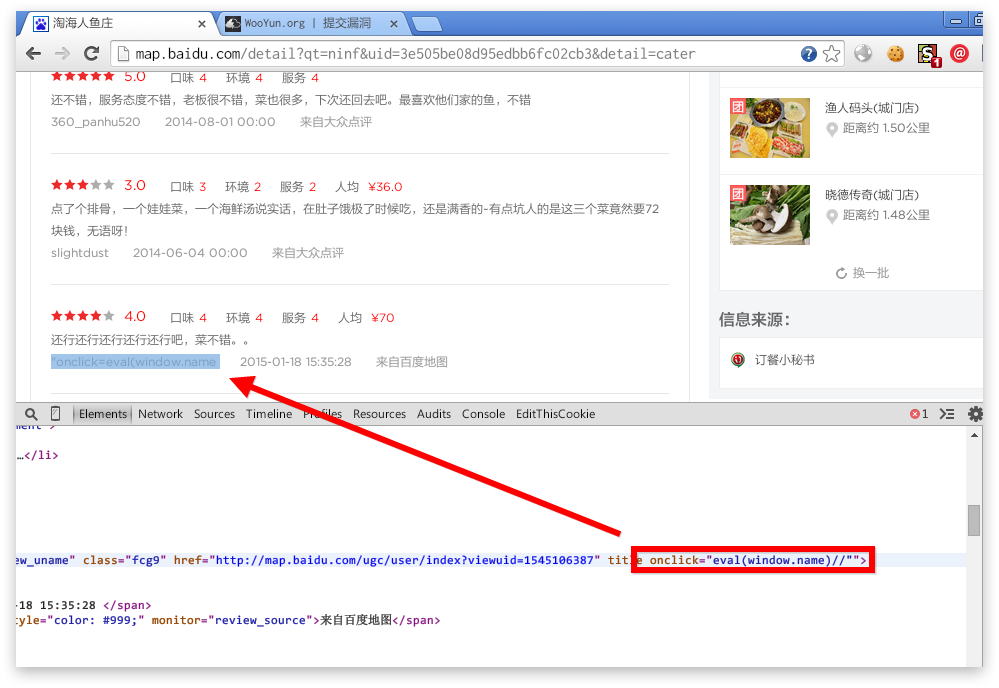Close the WooYun.org tab
Image resolution: width=999 pixels, height=688 pixels.
(x=394, y=24)
